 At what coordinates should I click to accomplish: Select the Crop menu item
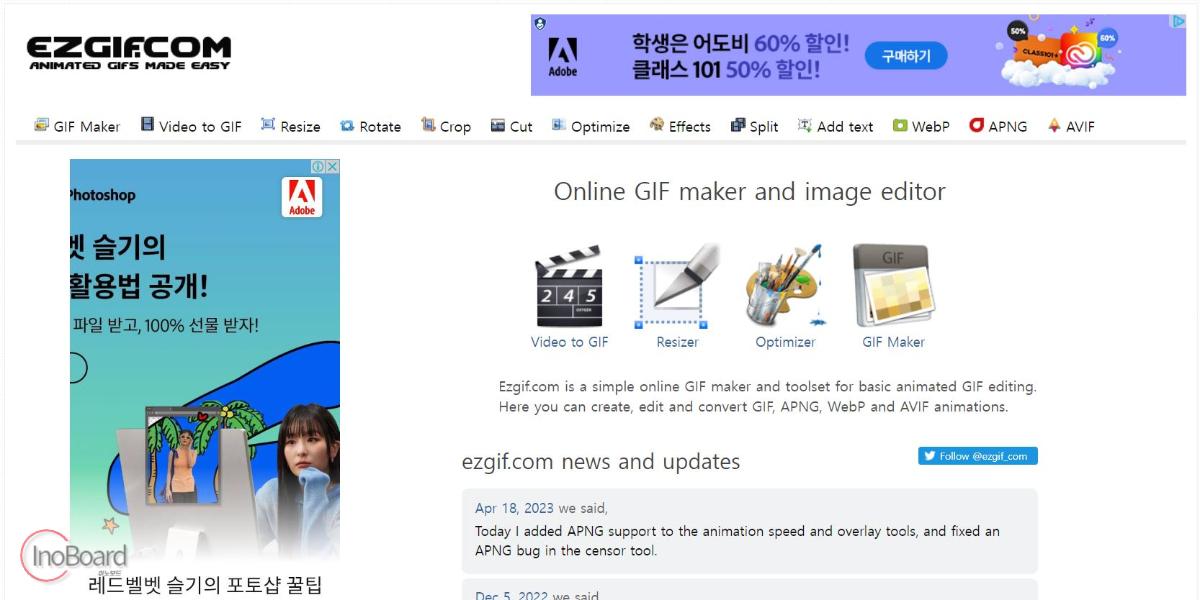click(x=446, y=126)
